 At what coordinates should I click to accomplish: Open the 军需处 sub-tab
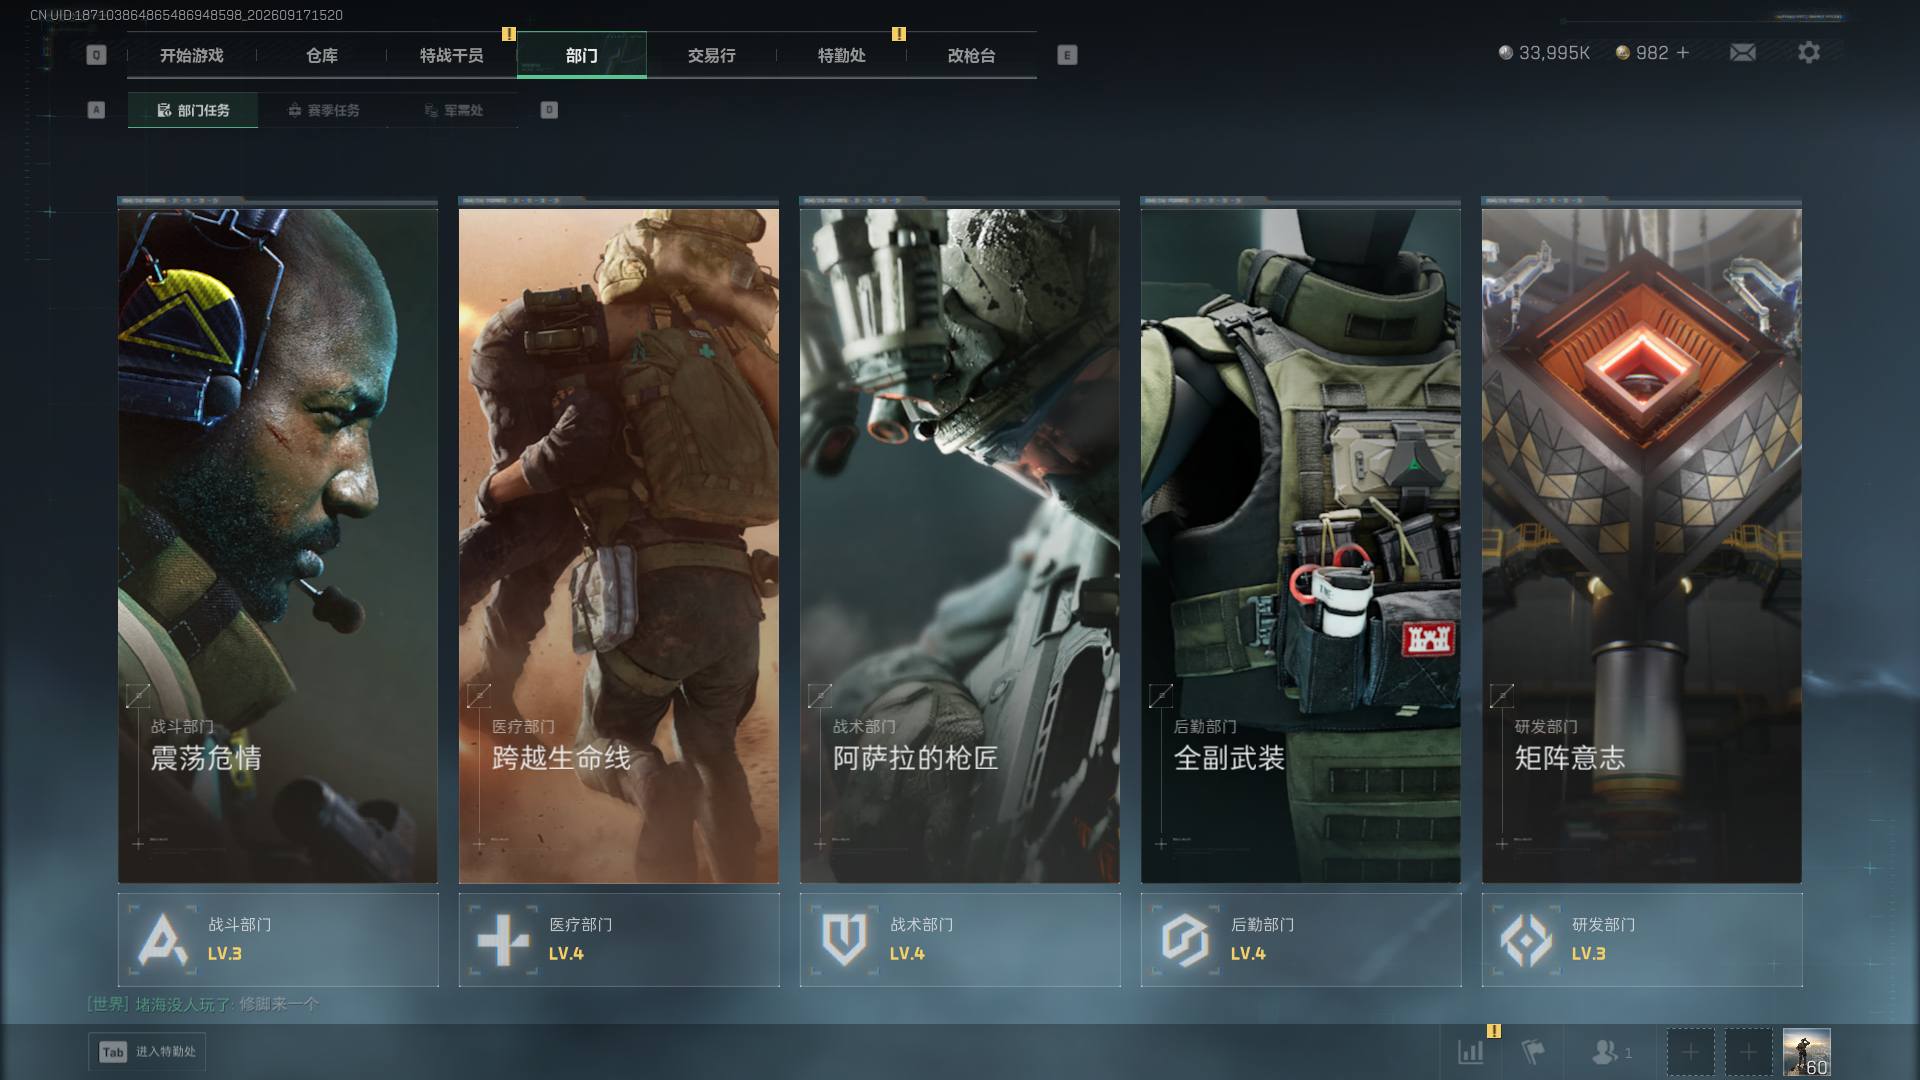[453, 110]
